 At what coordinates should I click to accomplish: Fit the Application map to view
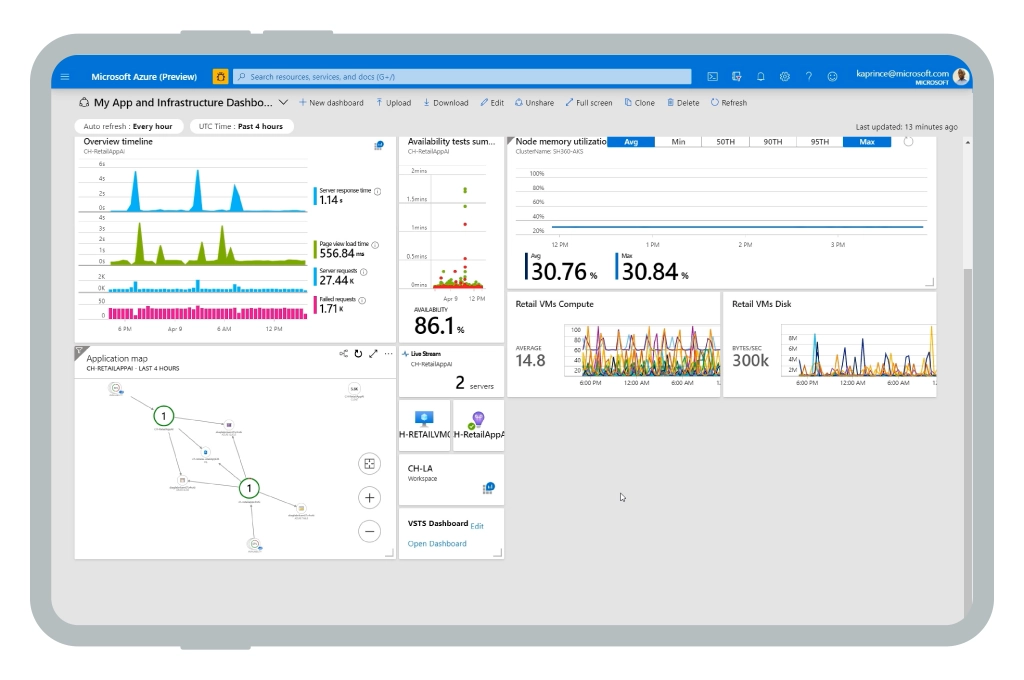coord(370,464)
